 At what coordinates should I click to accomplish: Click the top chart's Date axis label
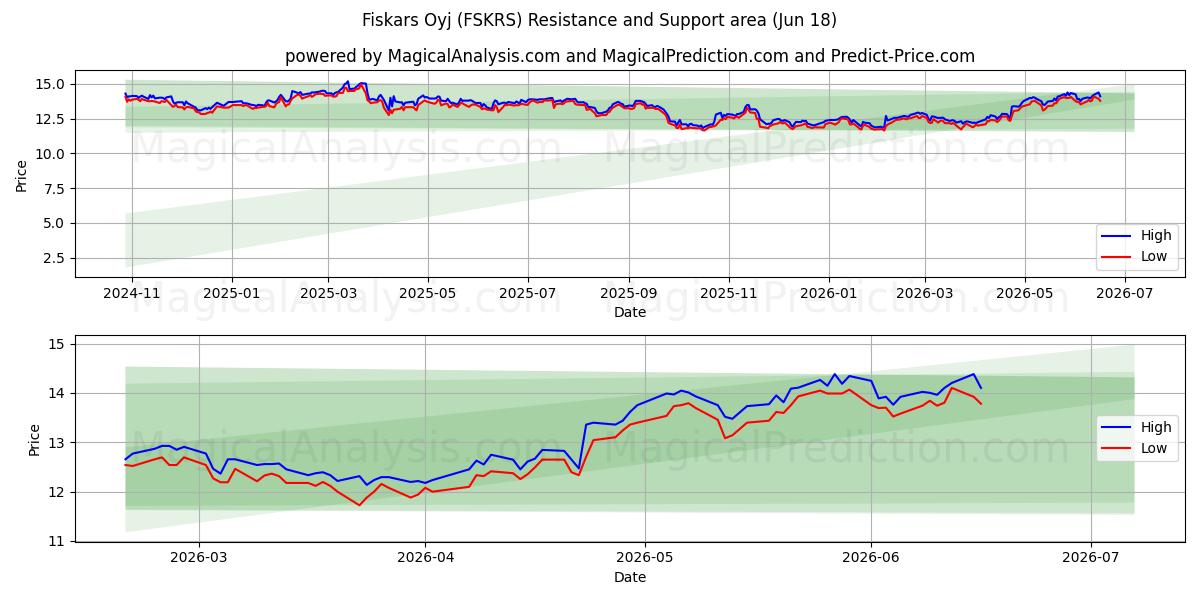(x=630, y=312)
